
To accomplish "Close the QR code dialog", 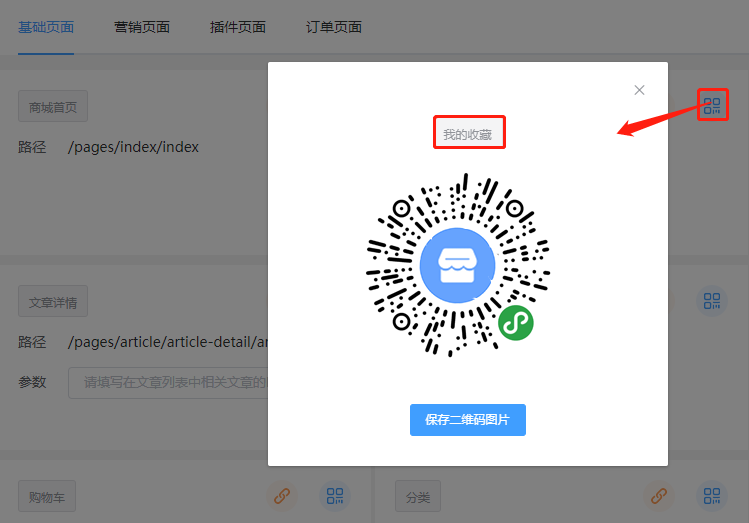I will pyautogui.click(x=639, y=90).
